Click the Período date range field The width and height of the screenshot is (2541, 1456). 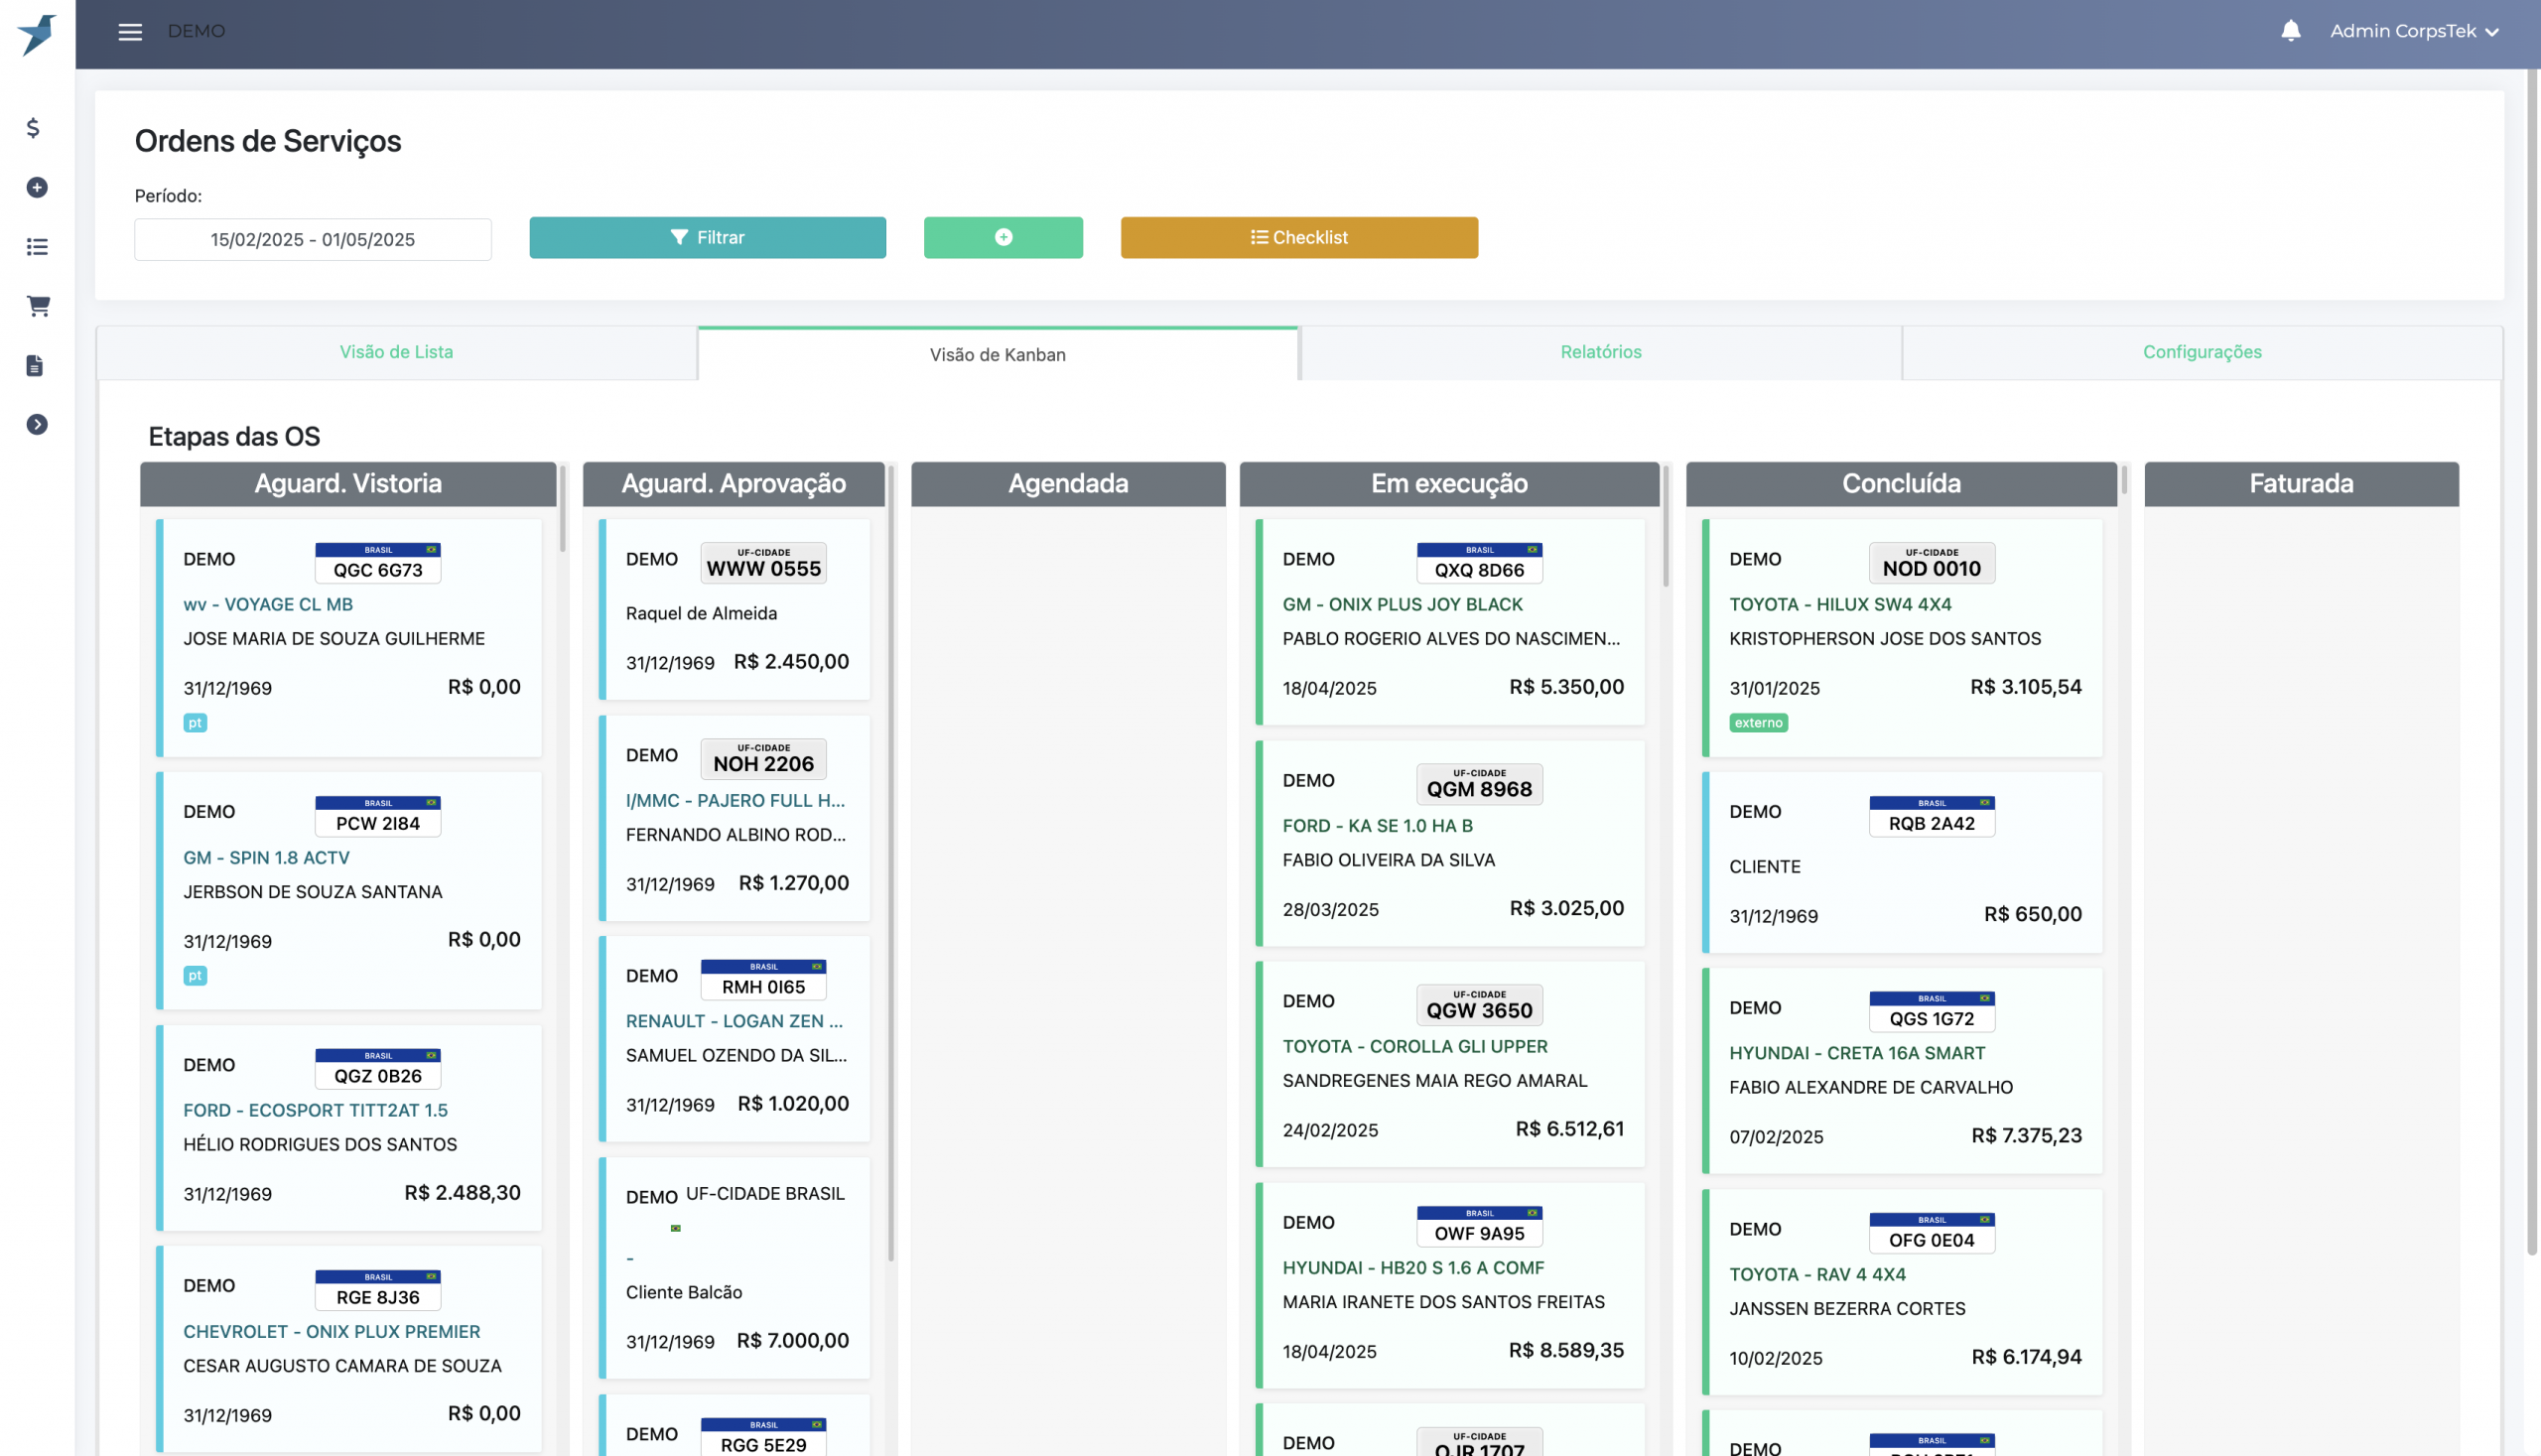click(x=312, y=240)
